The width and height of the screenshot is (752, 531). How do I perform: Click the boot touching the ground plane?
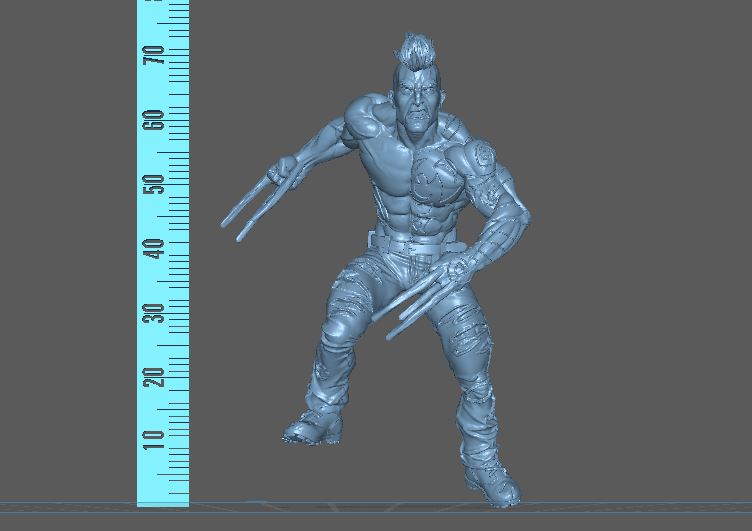tap(492, 483)
